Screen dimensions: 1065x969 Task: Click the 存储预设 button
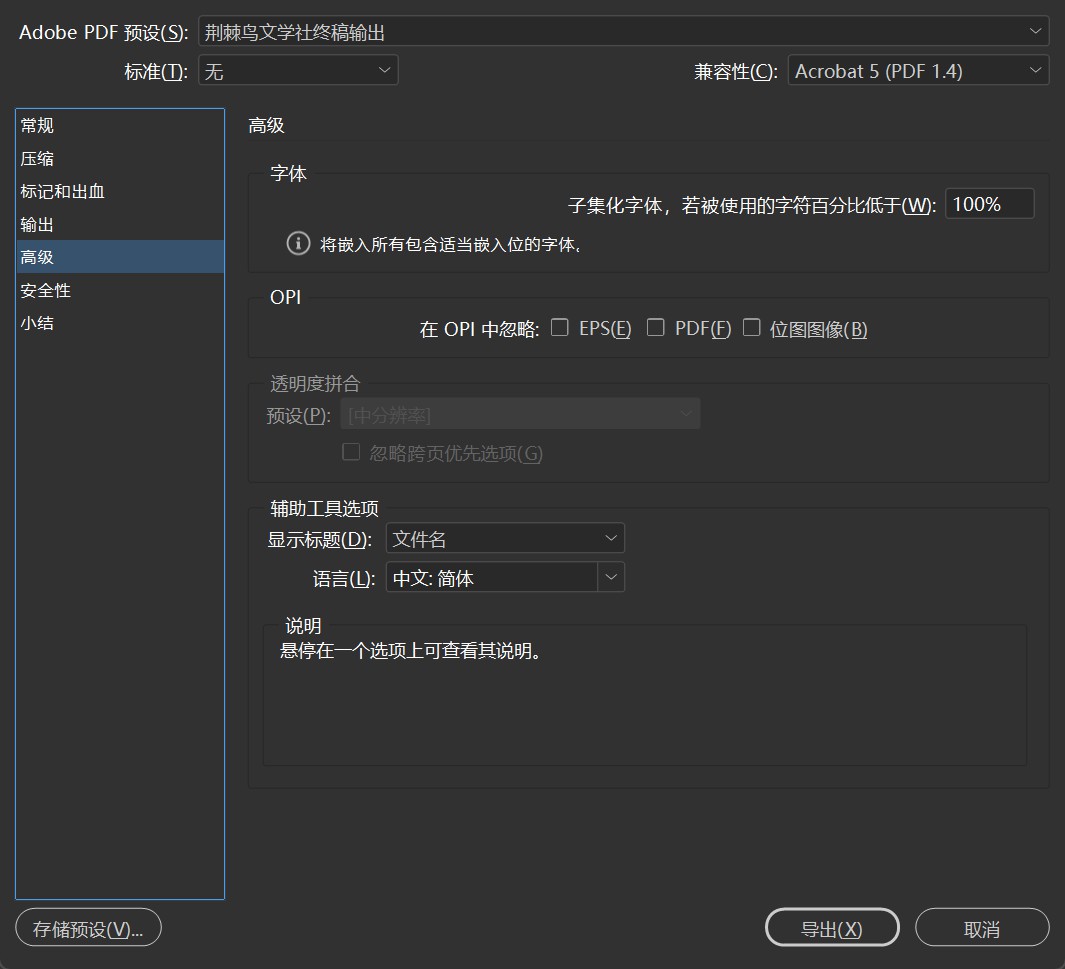click(x=88, y=928)
